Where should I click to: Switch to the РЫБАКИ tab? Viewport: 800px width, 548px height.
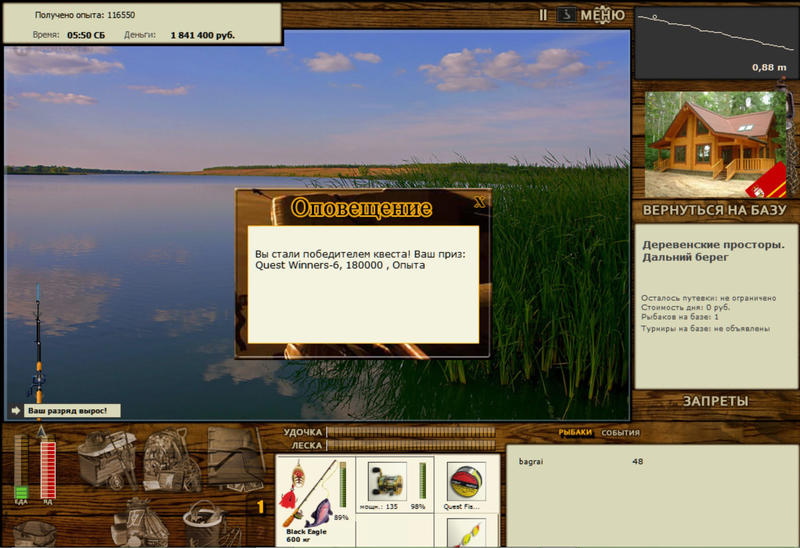tap(575, 433)
